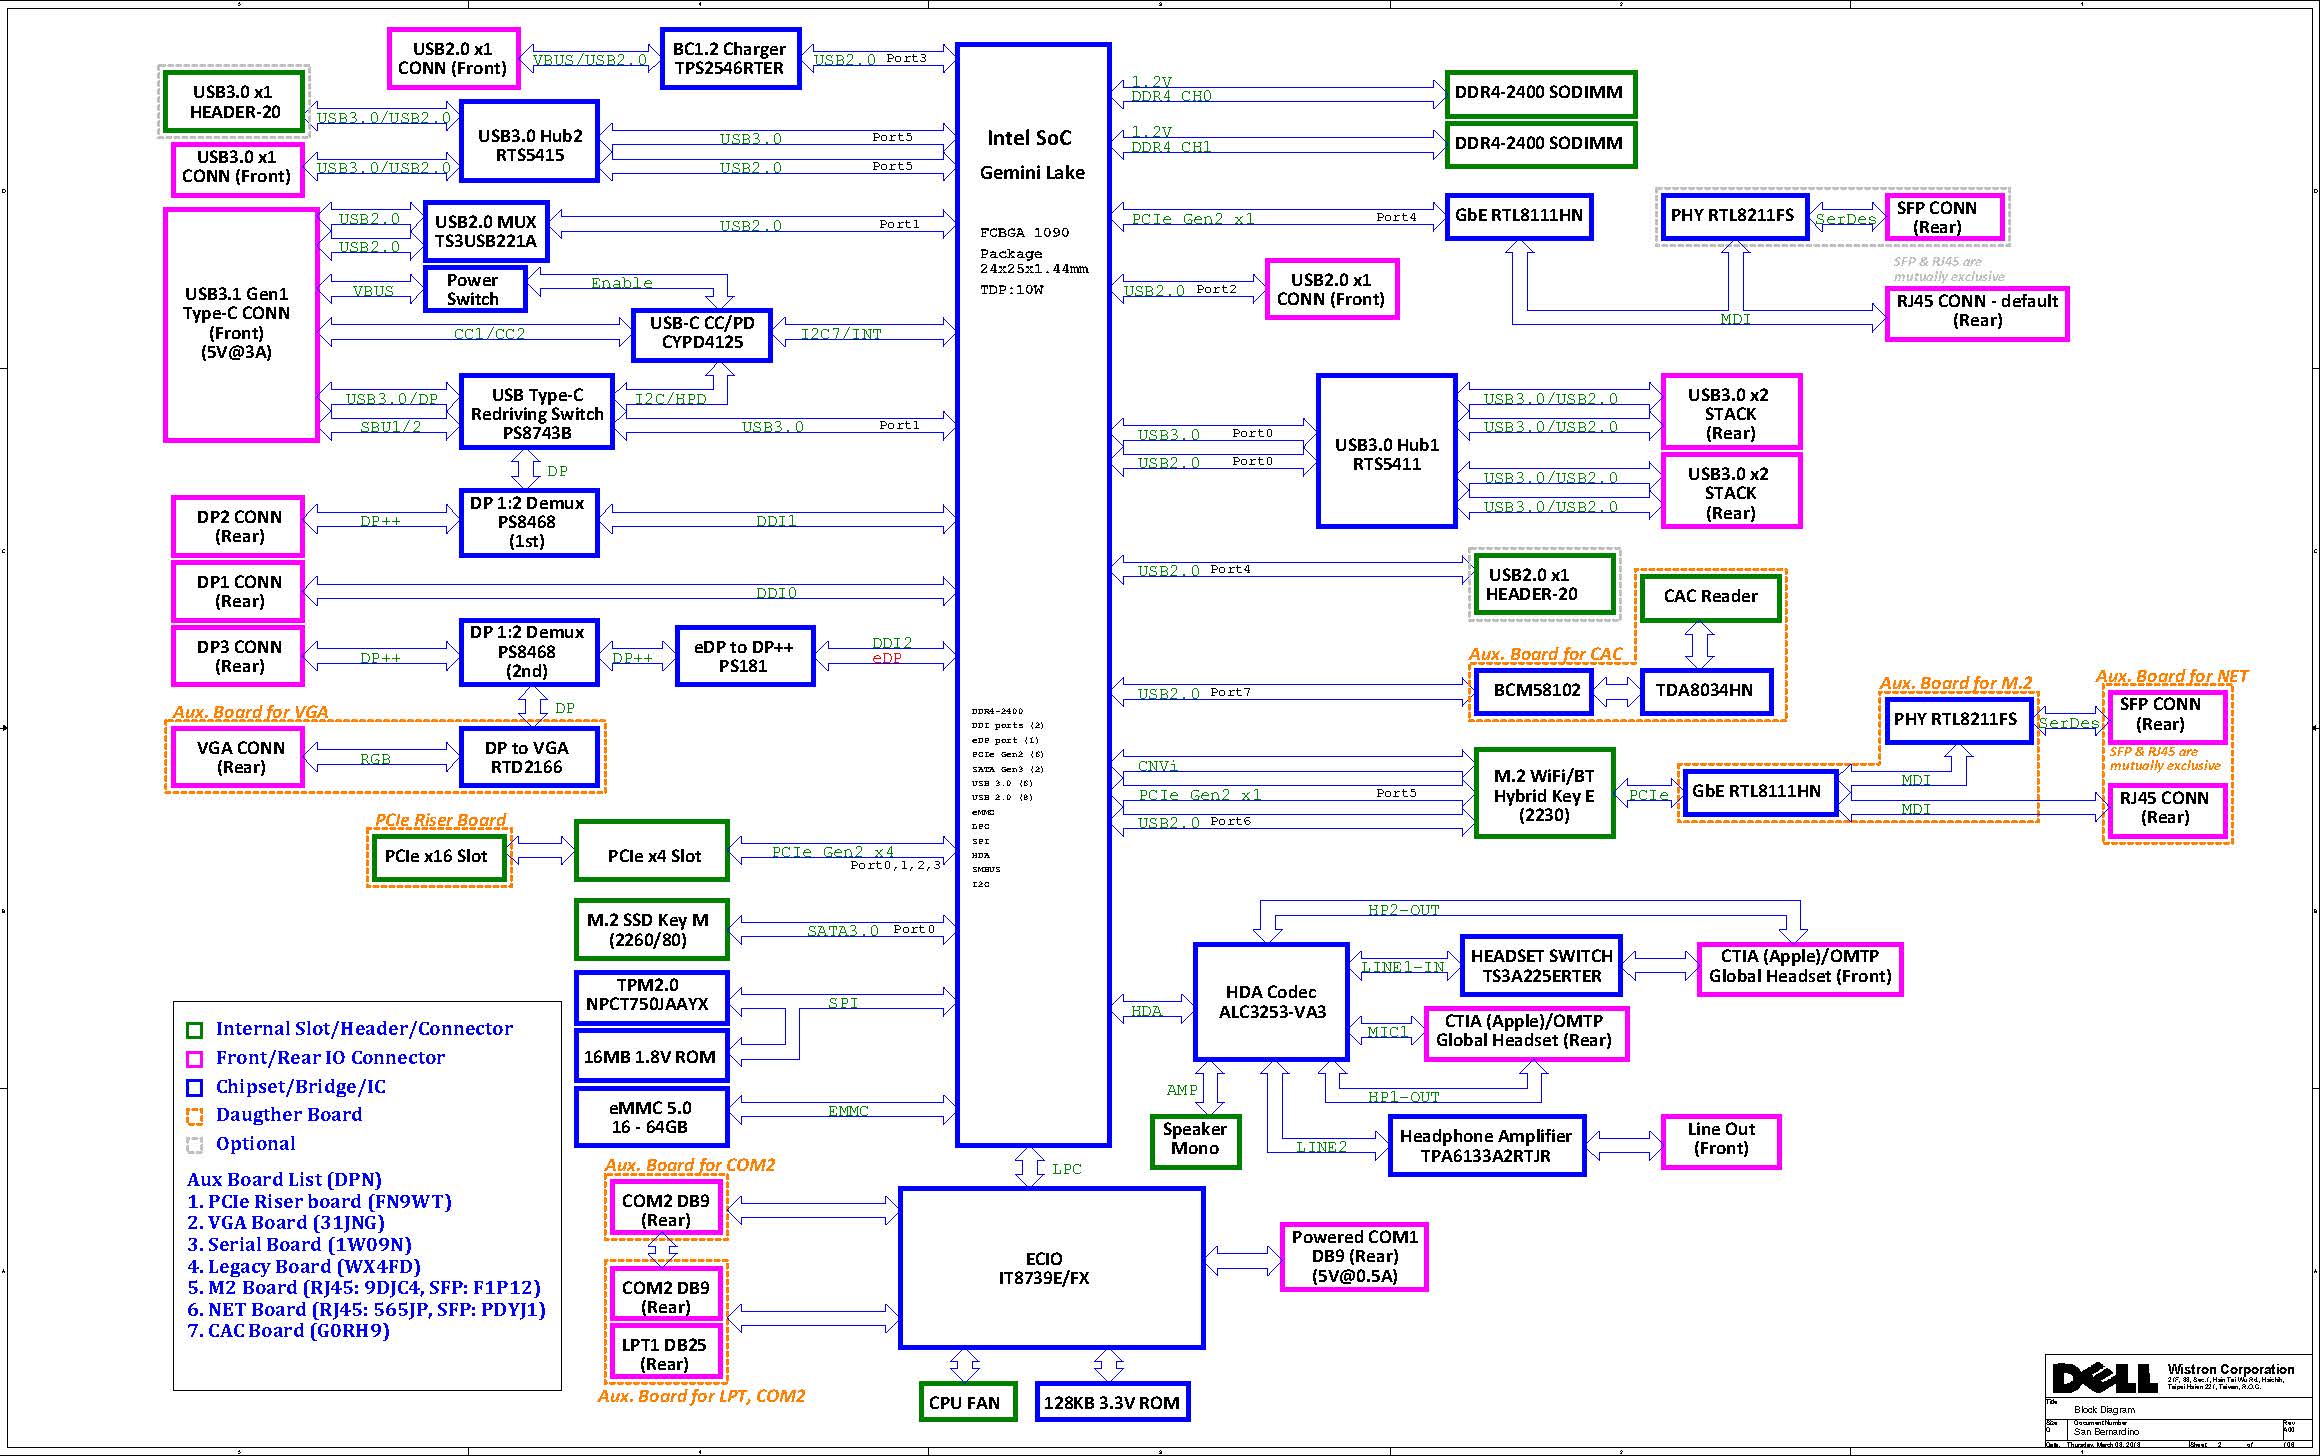Click the Aux Board List (DPN) heading
Image resolution: width=2320 pixels, height=1456 pixels.
[285, 1180]
